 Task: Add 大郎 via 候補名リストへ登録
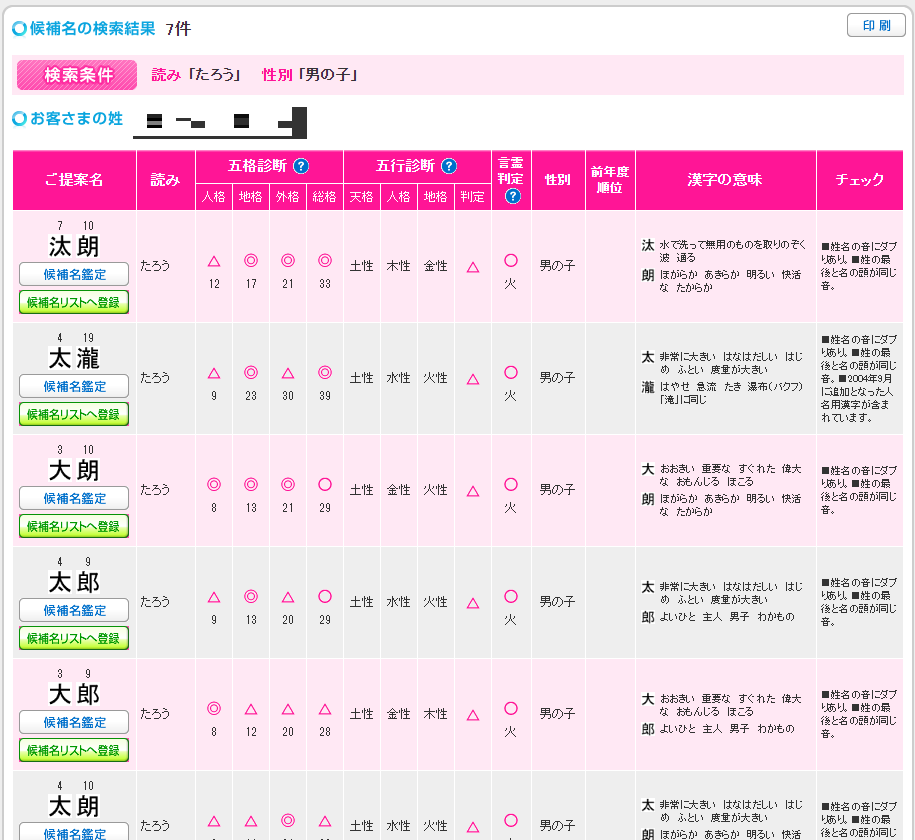tap(74, 751)
